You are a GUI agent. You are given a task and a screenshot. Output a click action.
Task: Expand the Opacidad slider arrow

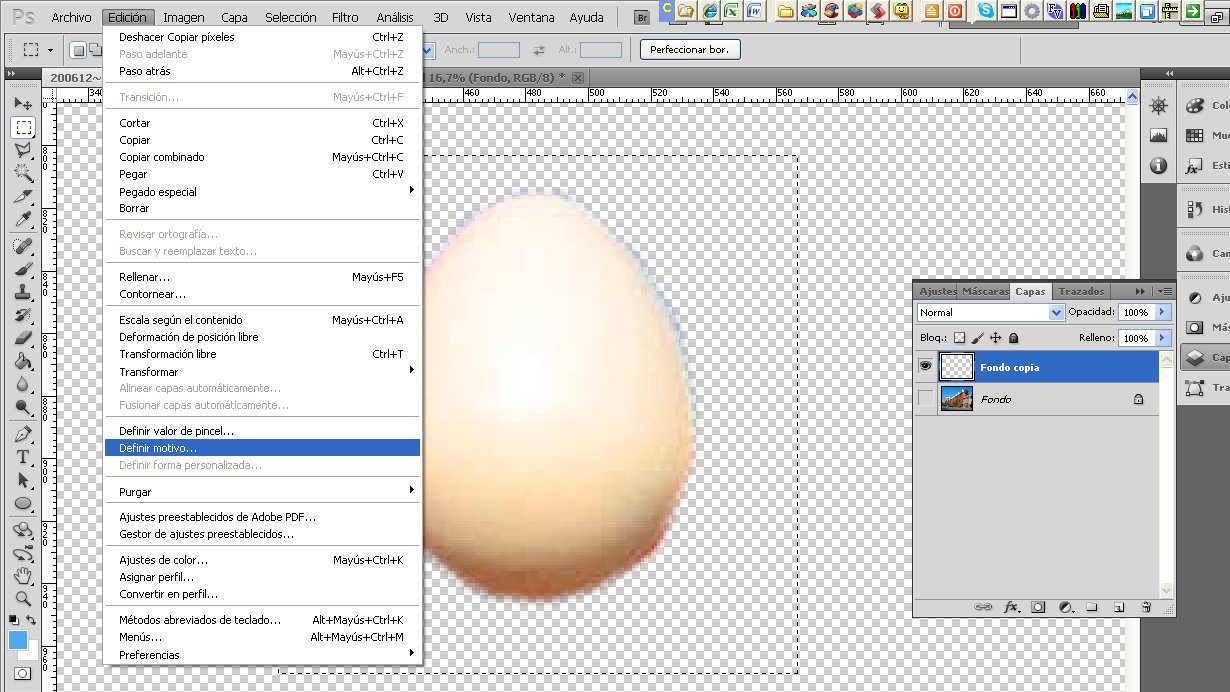click(x=1162, y=313)
